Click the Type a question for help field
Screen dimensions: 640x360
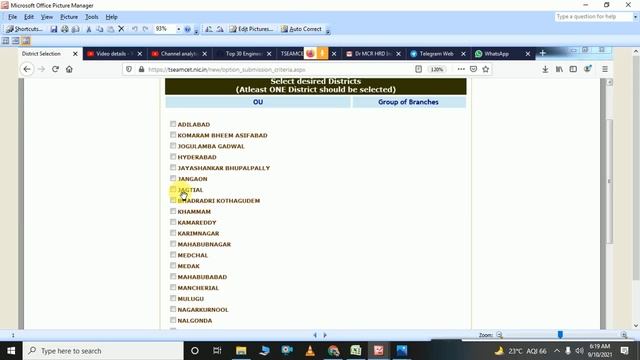593,17
